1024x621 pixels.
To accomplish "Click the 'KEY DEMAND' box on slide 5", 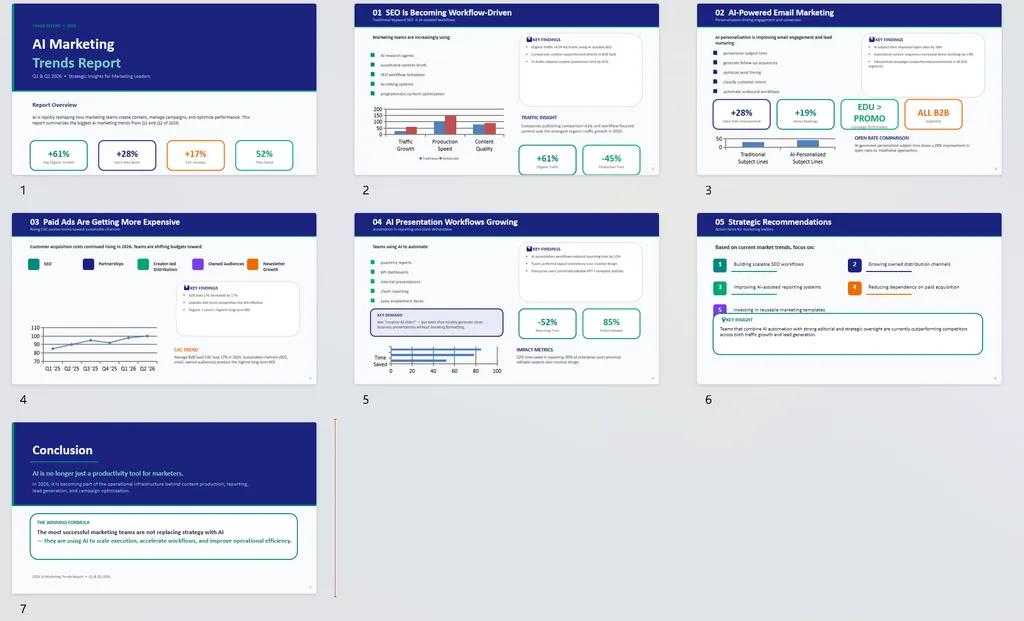I will [x=436, y=323].
